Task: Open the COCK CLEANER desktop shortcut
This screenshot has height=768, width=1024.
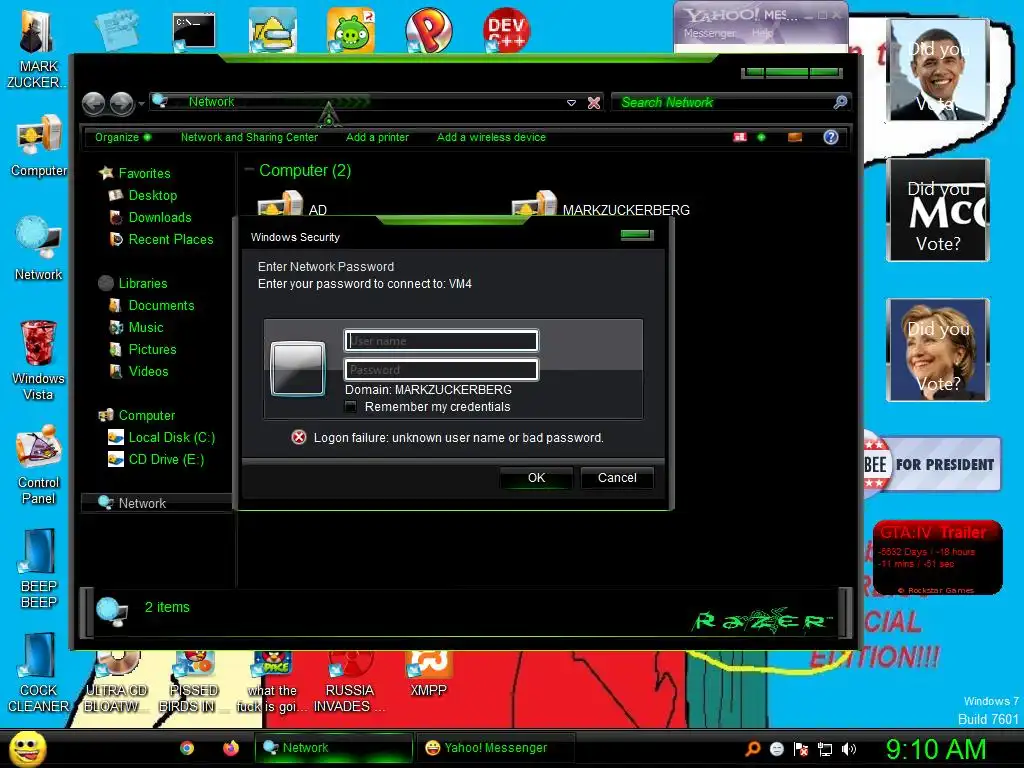Action: 39,672
